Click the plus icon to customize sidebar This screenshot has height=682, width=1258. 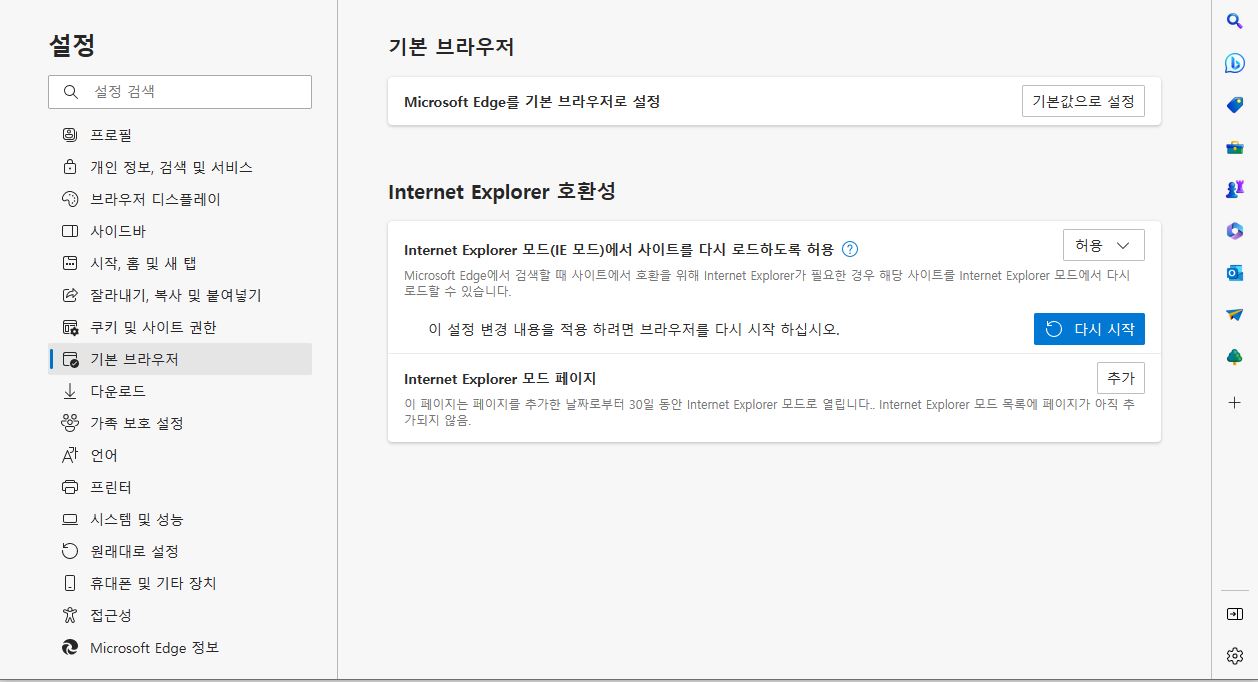click(1234, 402)
